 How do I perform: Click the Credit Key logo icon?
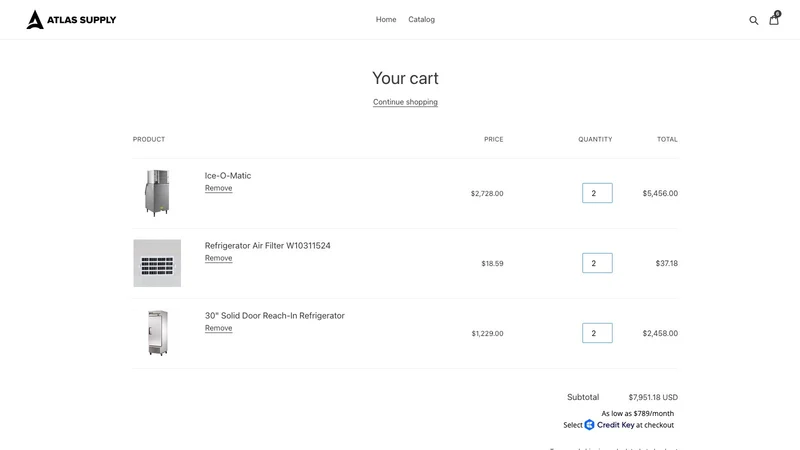point(589,425)
